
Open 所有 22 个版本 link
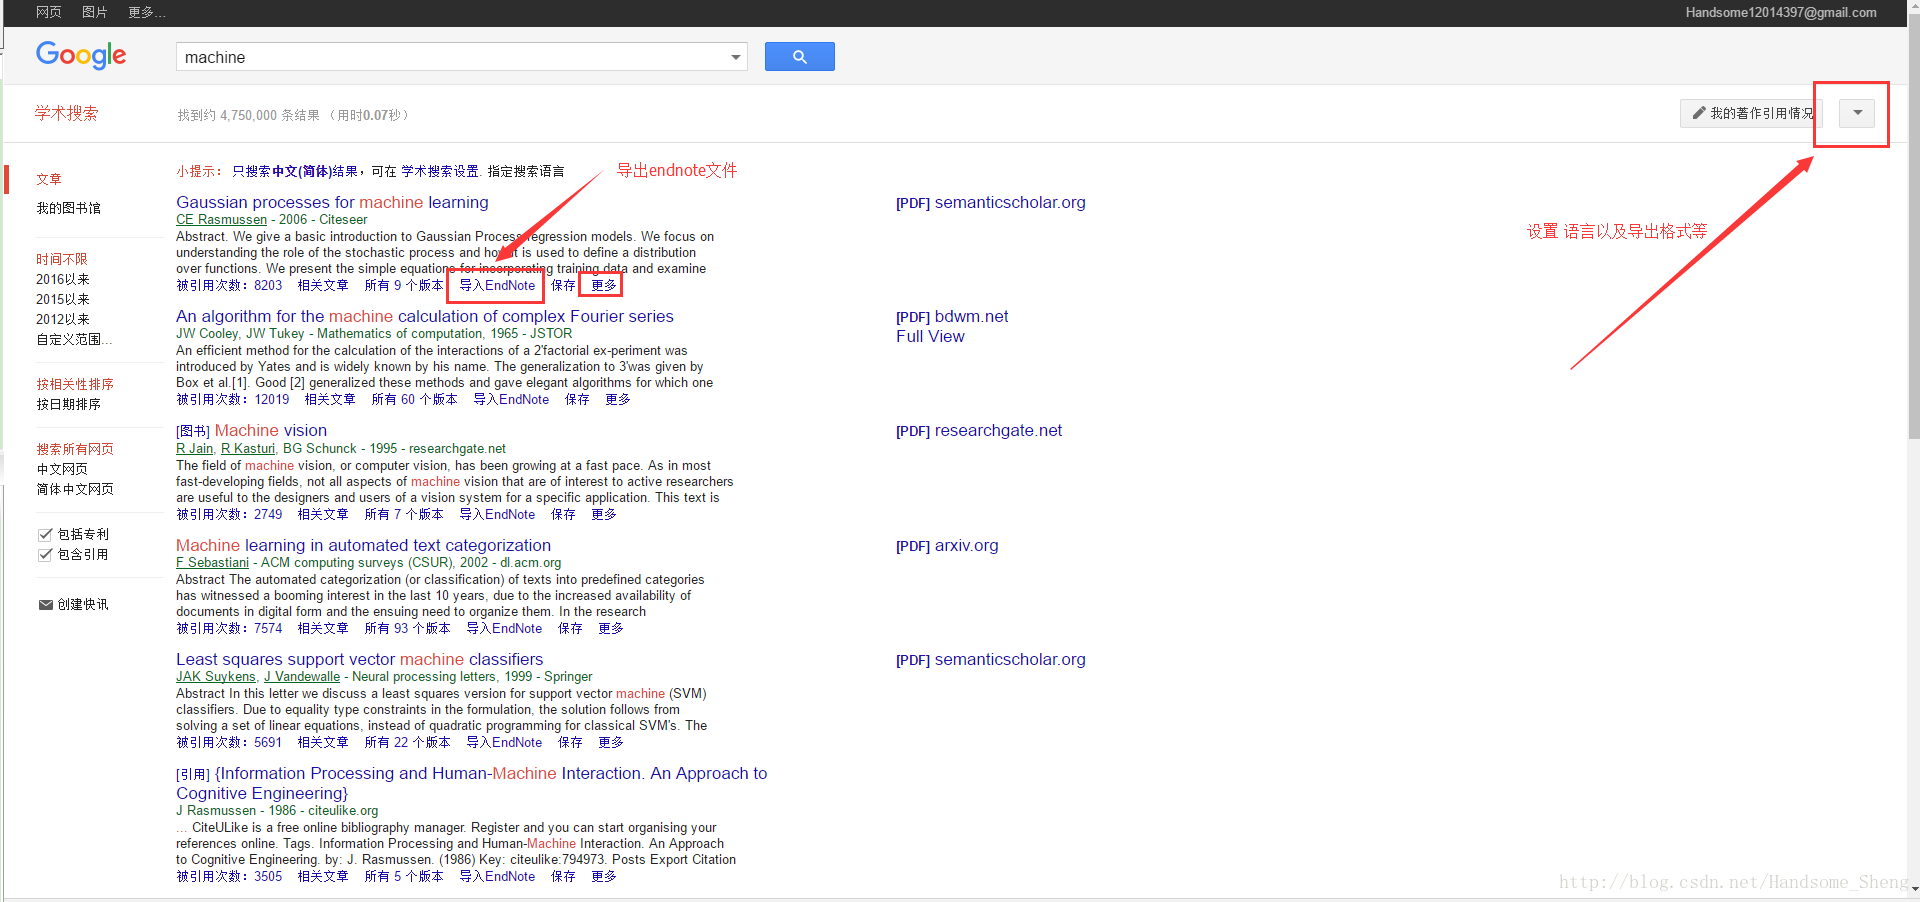pos(407,742)
